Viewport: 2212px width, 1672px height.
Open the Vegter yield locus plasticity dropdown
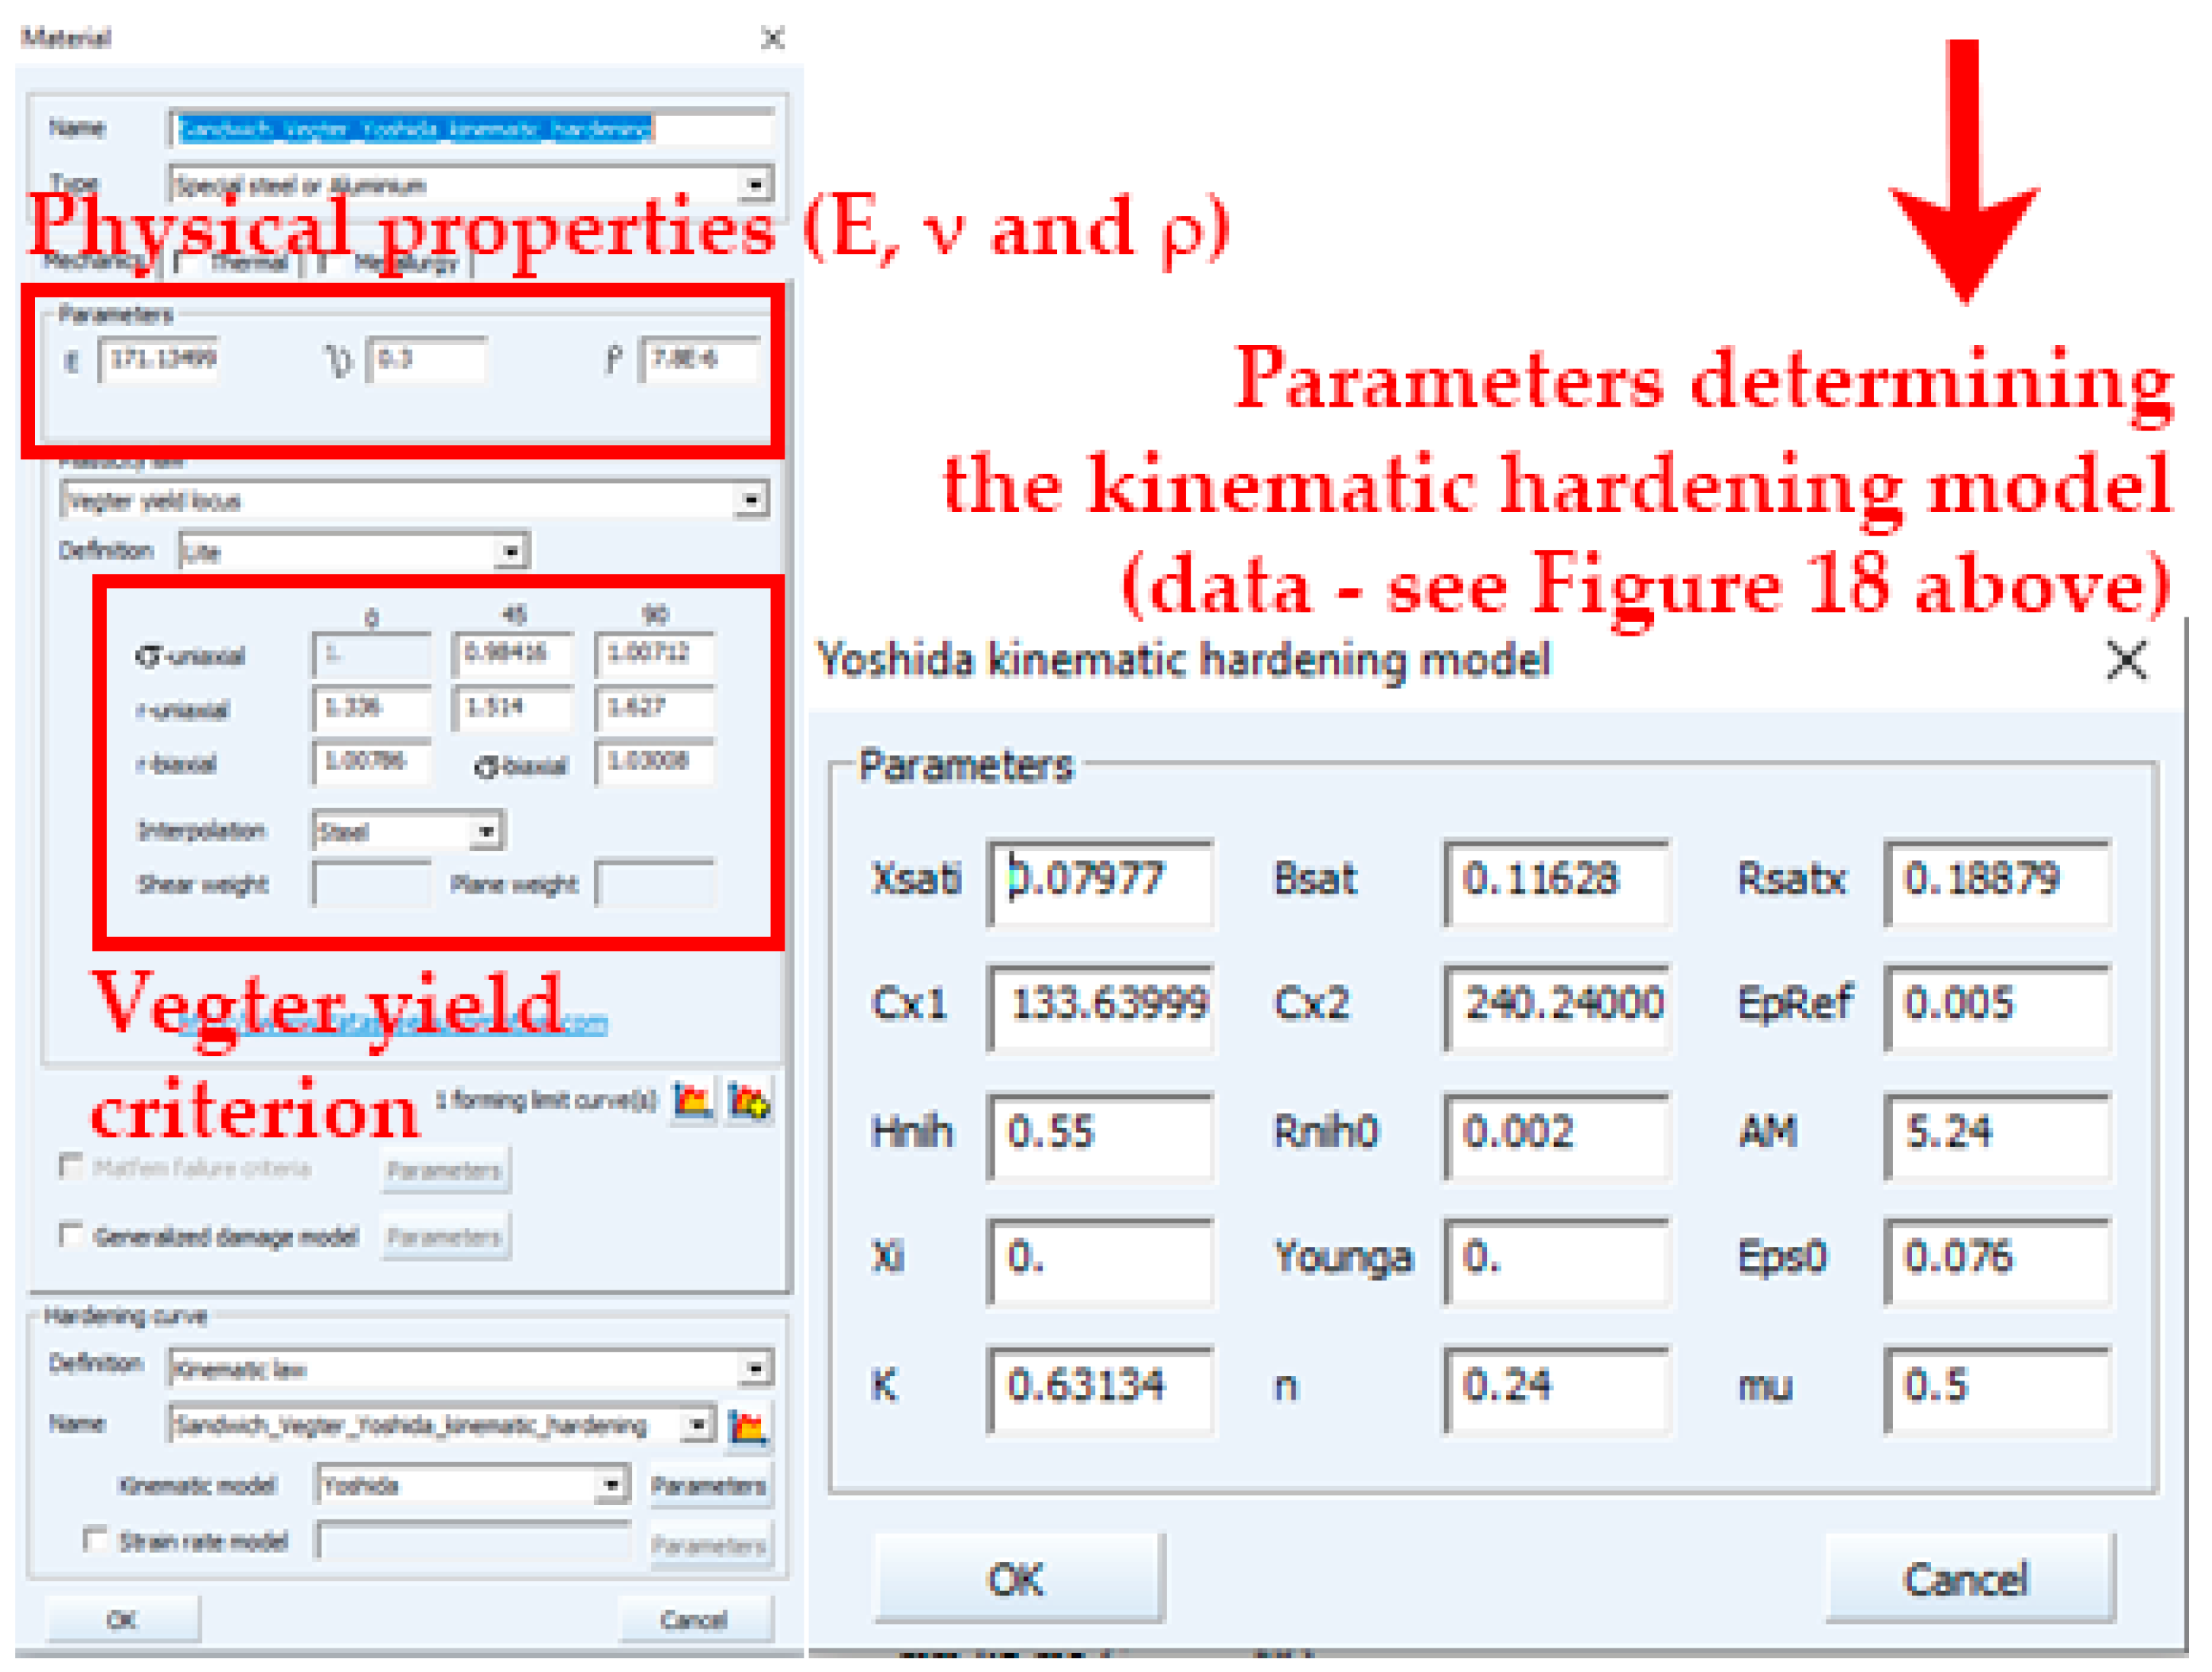click(x=751, y=499)
